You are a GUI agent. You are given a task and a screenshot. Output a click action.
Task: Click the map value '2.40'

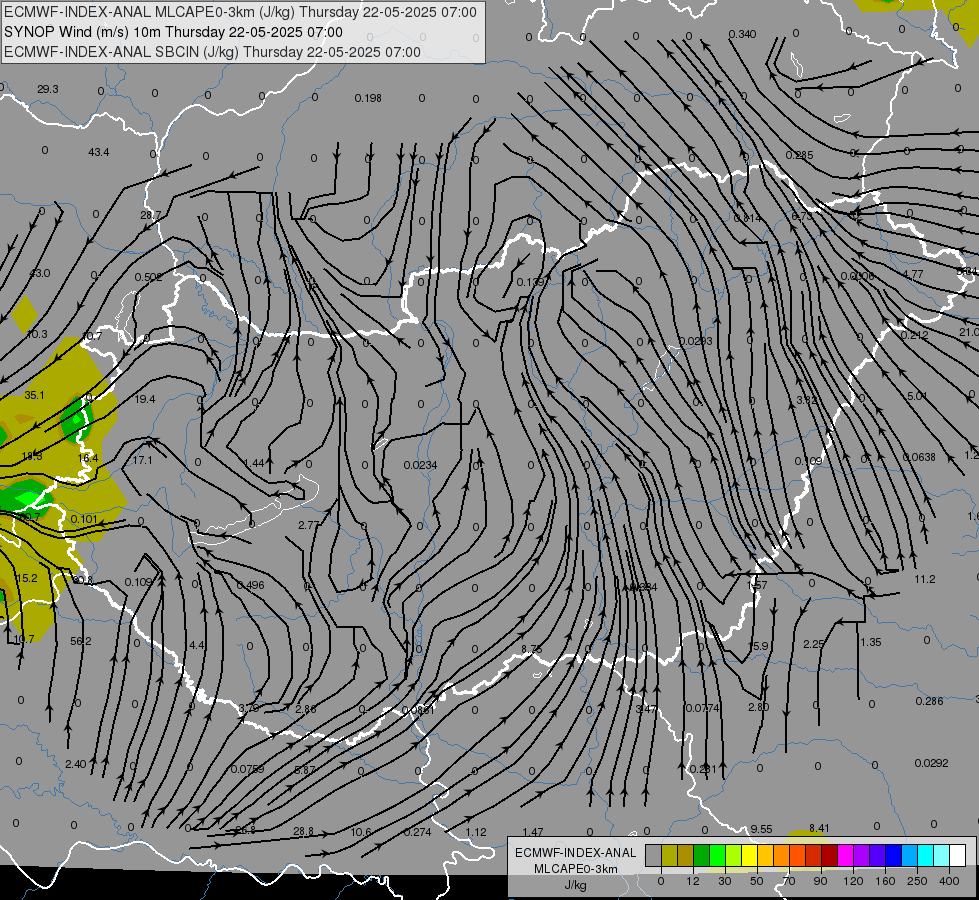(76, 764)
